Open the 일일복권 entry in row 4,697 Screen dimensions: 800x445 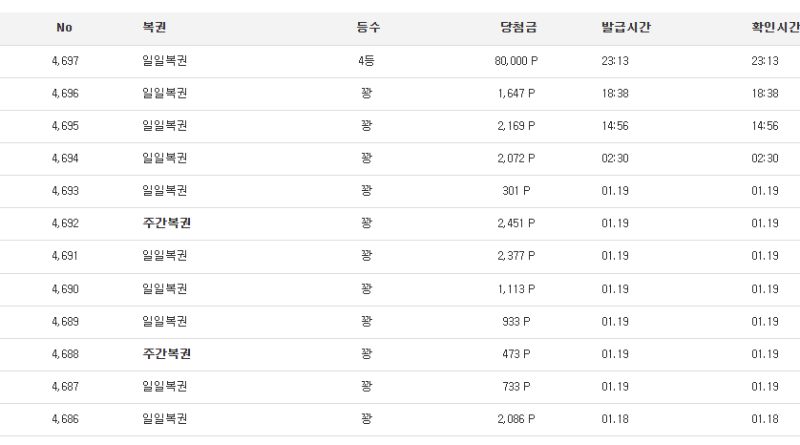165,61
